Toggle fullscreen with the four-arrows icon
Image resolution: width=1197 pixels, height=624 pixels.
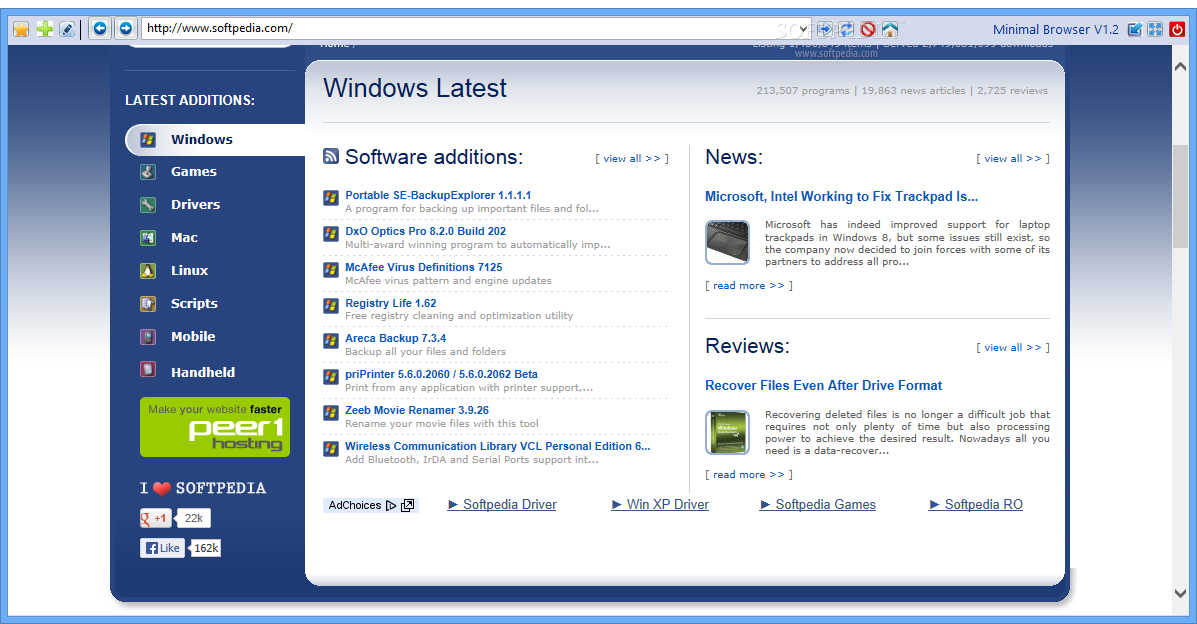click(x=1156, y=29)
